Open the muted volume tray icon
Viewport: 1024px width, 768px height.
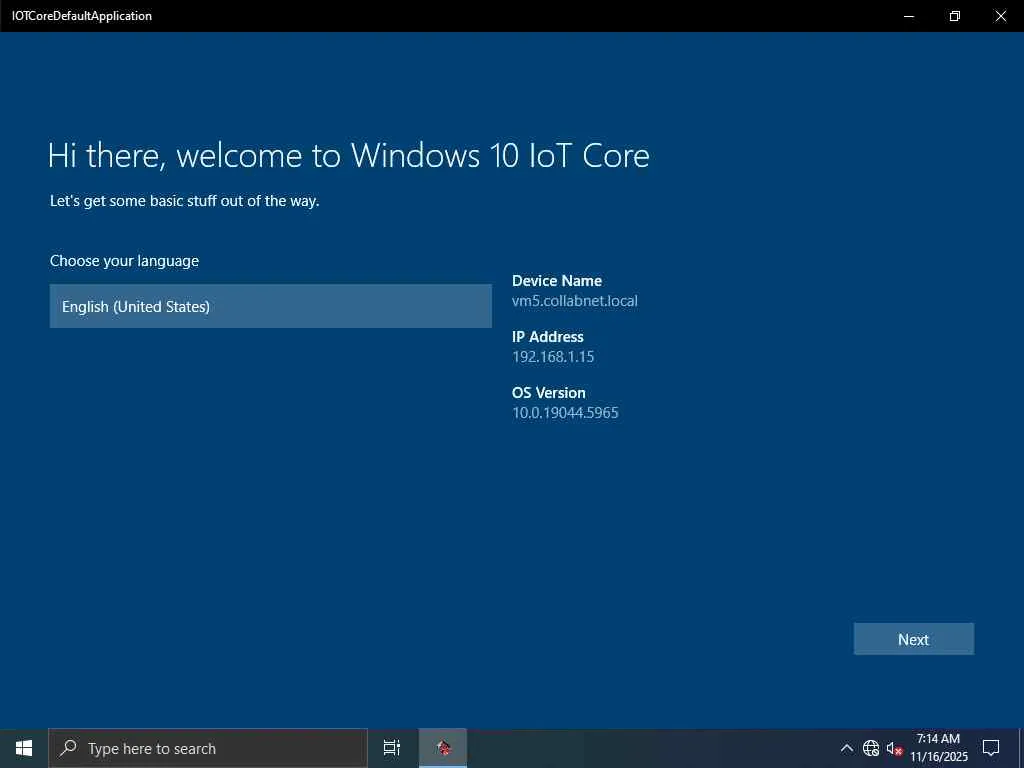pyautogui.click(x=894, y=748)
